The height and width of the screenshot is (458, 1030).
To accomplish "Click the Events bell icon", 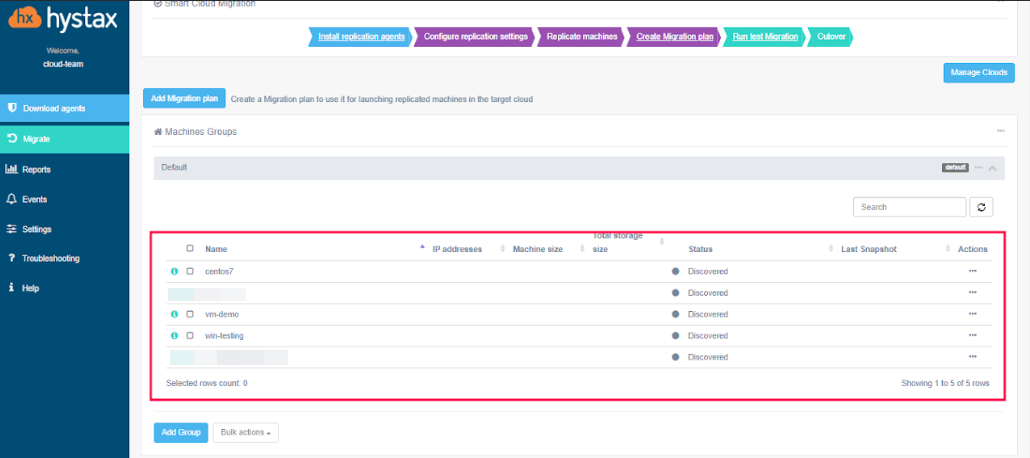I will click(12, 199).
